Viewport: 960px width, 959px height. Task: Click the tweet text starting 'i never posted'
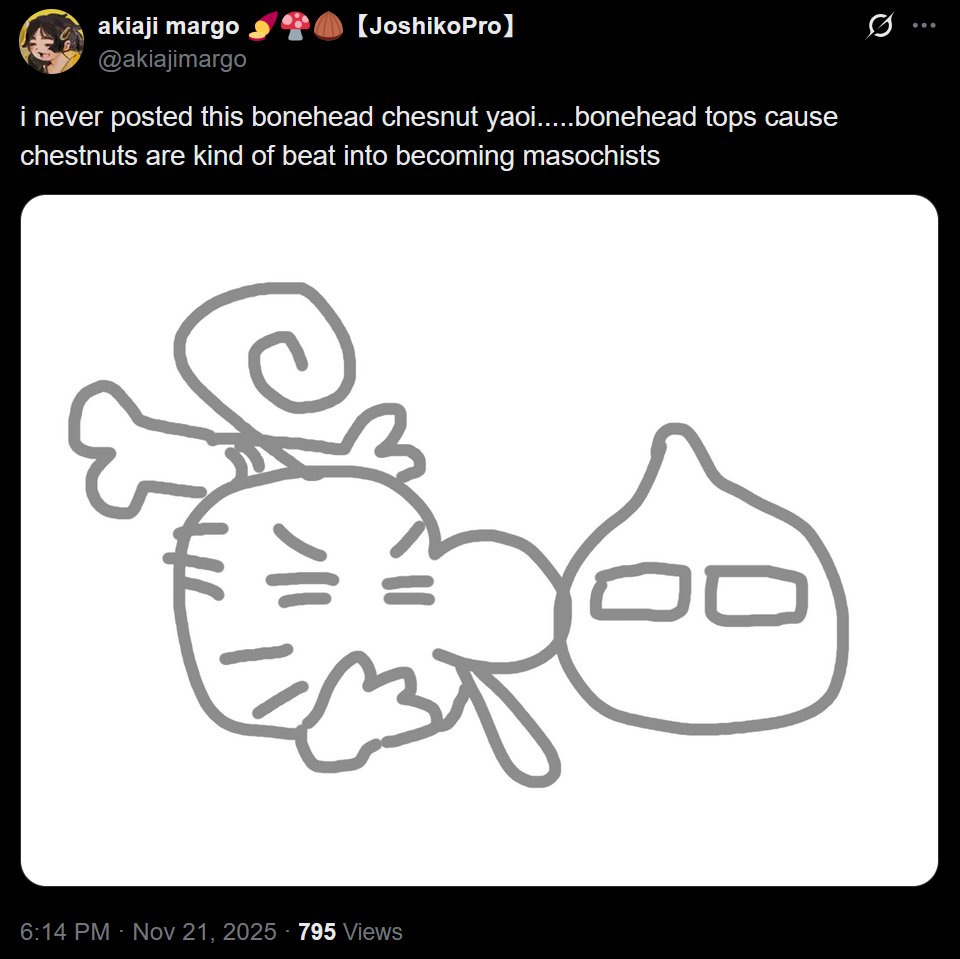pyautogui.click(x=429, y=136)
